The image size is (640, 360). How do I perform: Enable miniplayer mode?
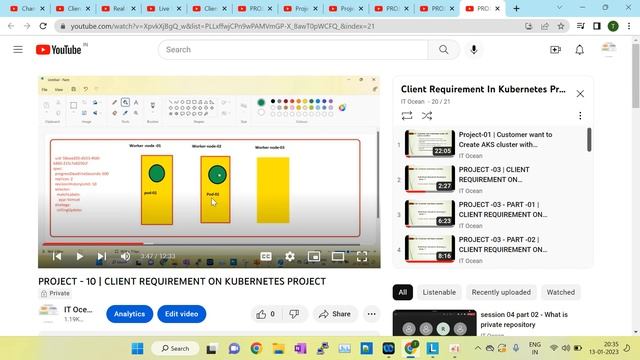[313, 256]
